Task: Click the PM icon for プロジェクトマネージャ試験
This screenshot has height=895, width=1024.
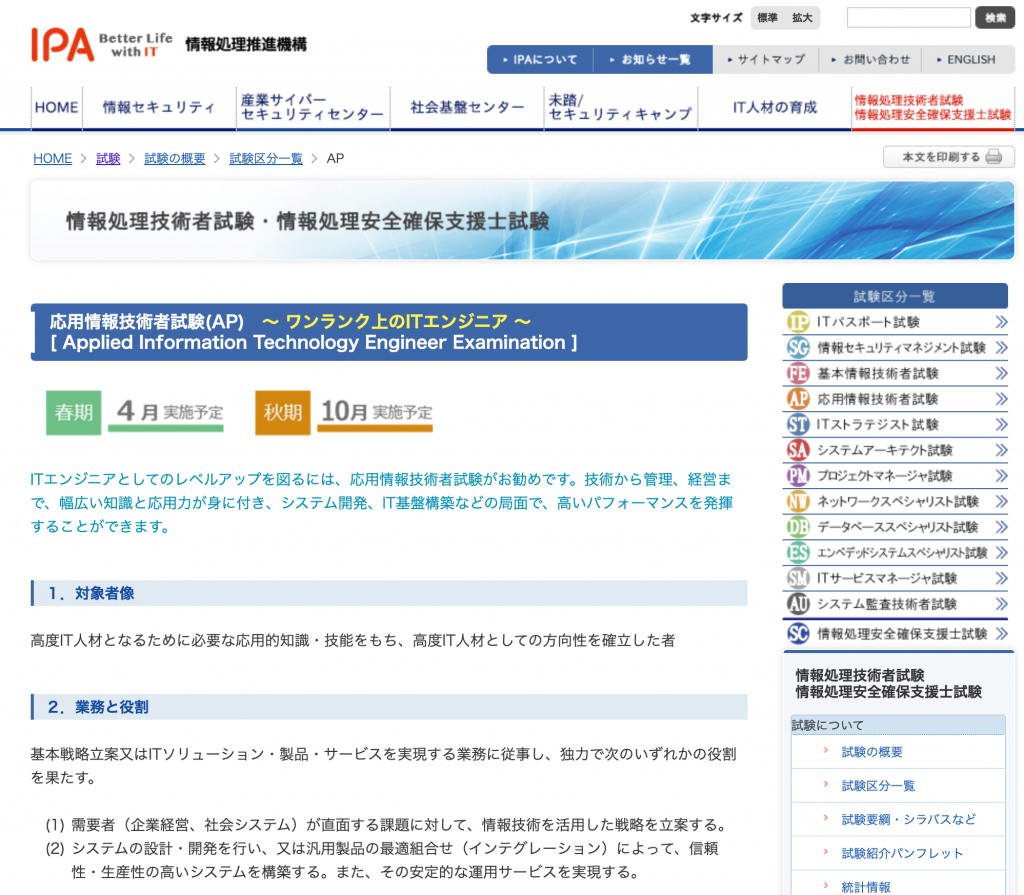Action: (797, 476)
